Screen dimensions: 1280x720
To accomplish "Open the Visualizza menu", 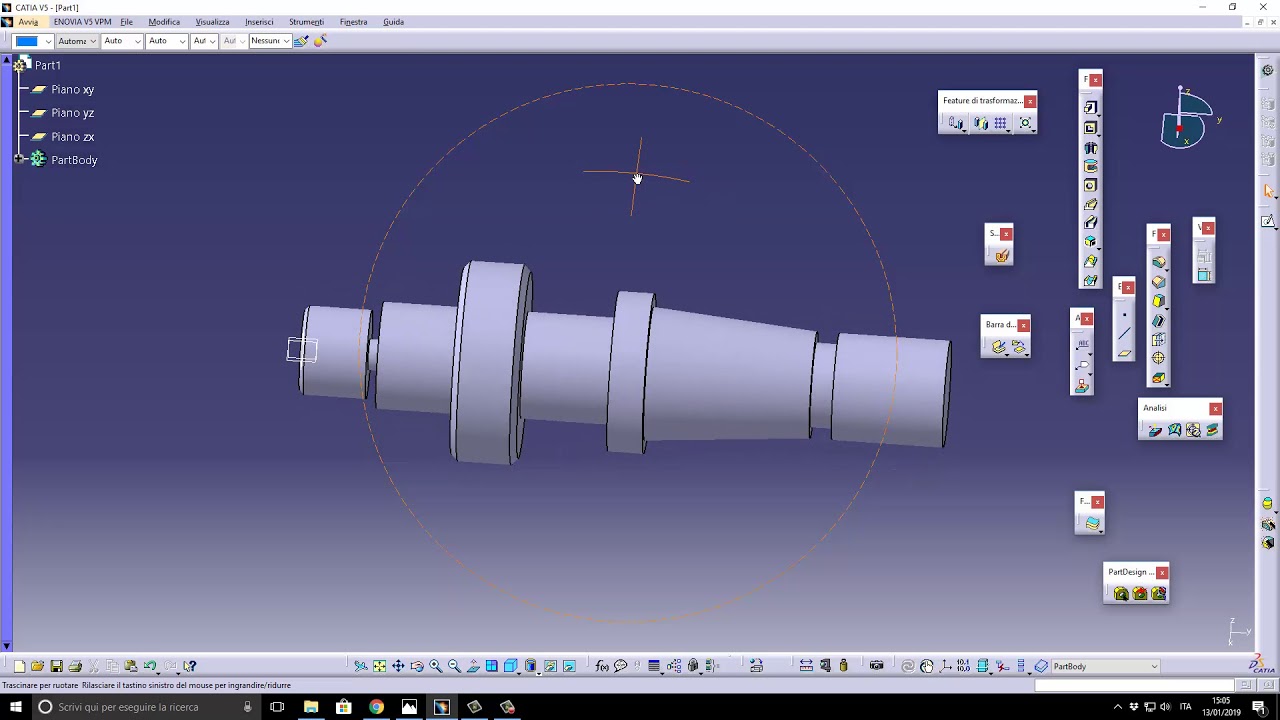I will pyautogui.click(x=212, y=22).
